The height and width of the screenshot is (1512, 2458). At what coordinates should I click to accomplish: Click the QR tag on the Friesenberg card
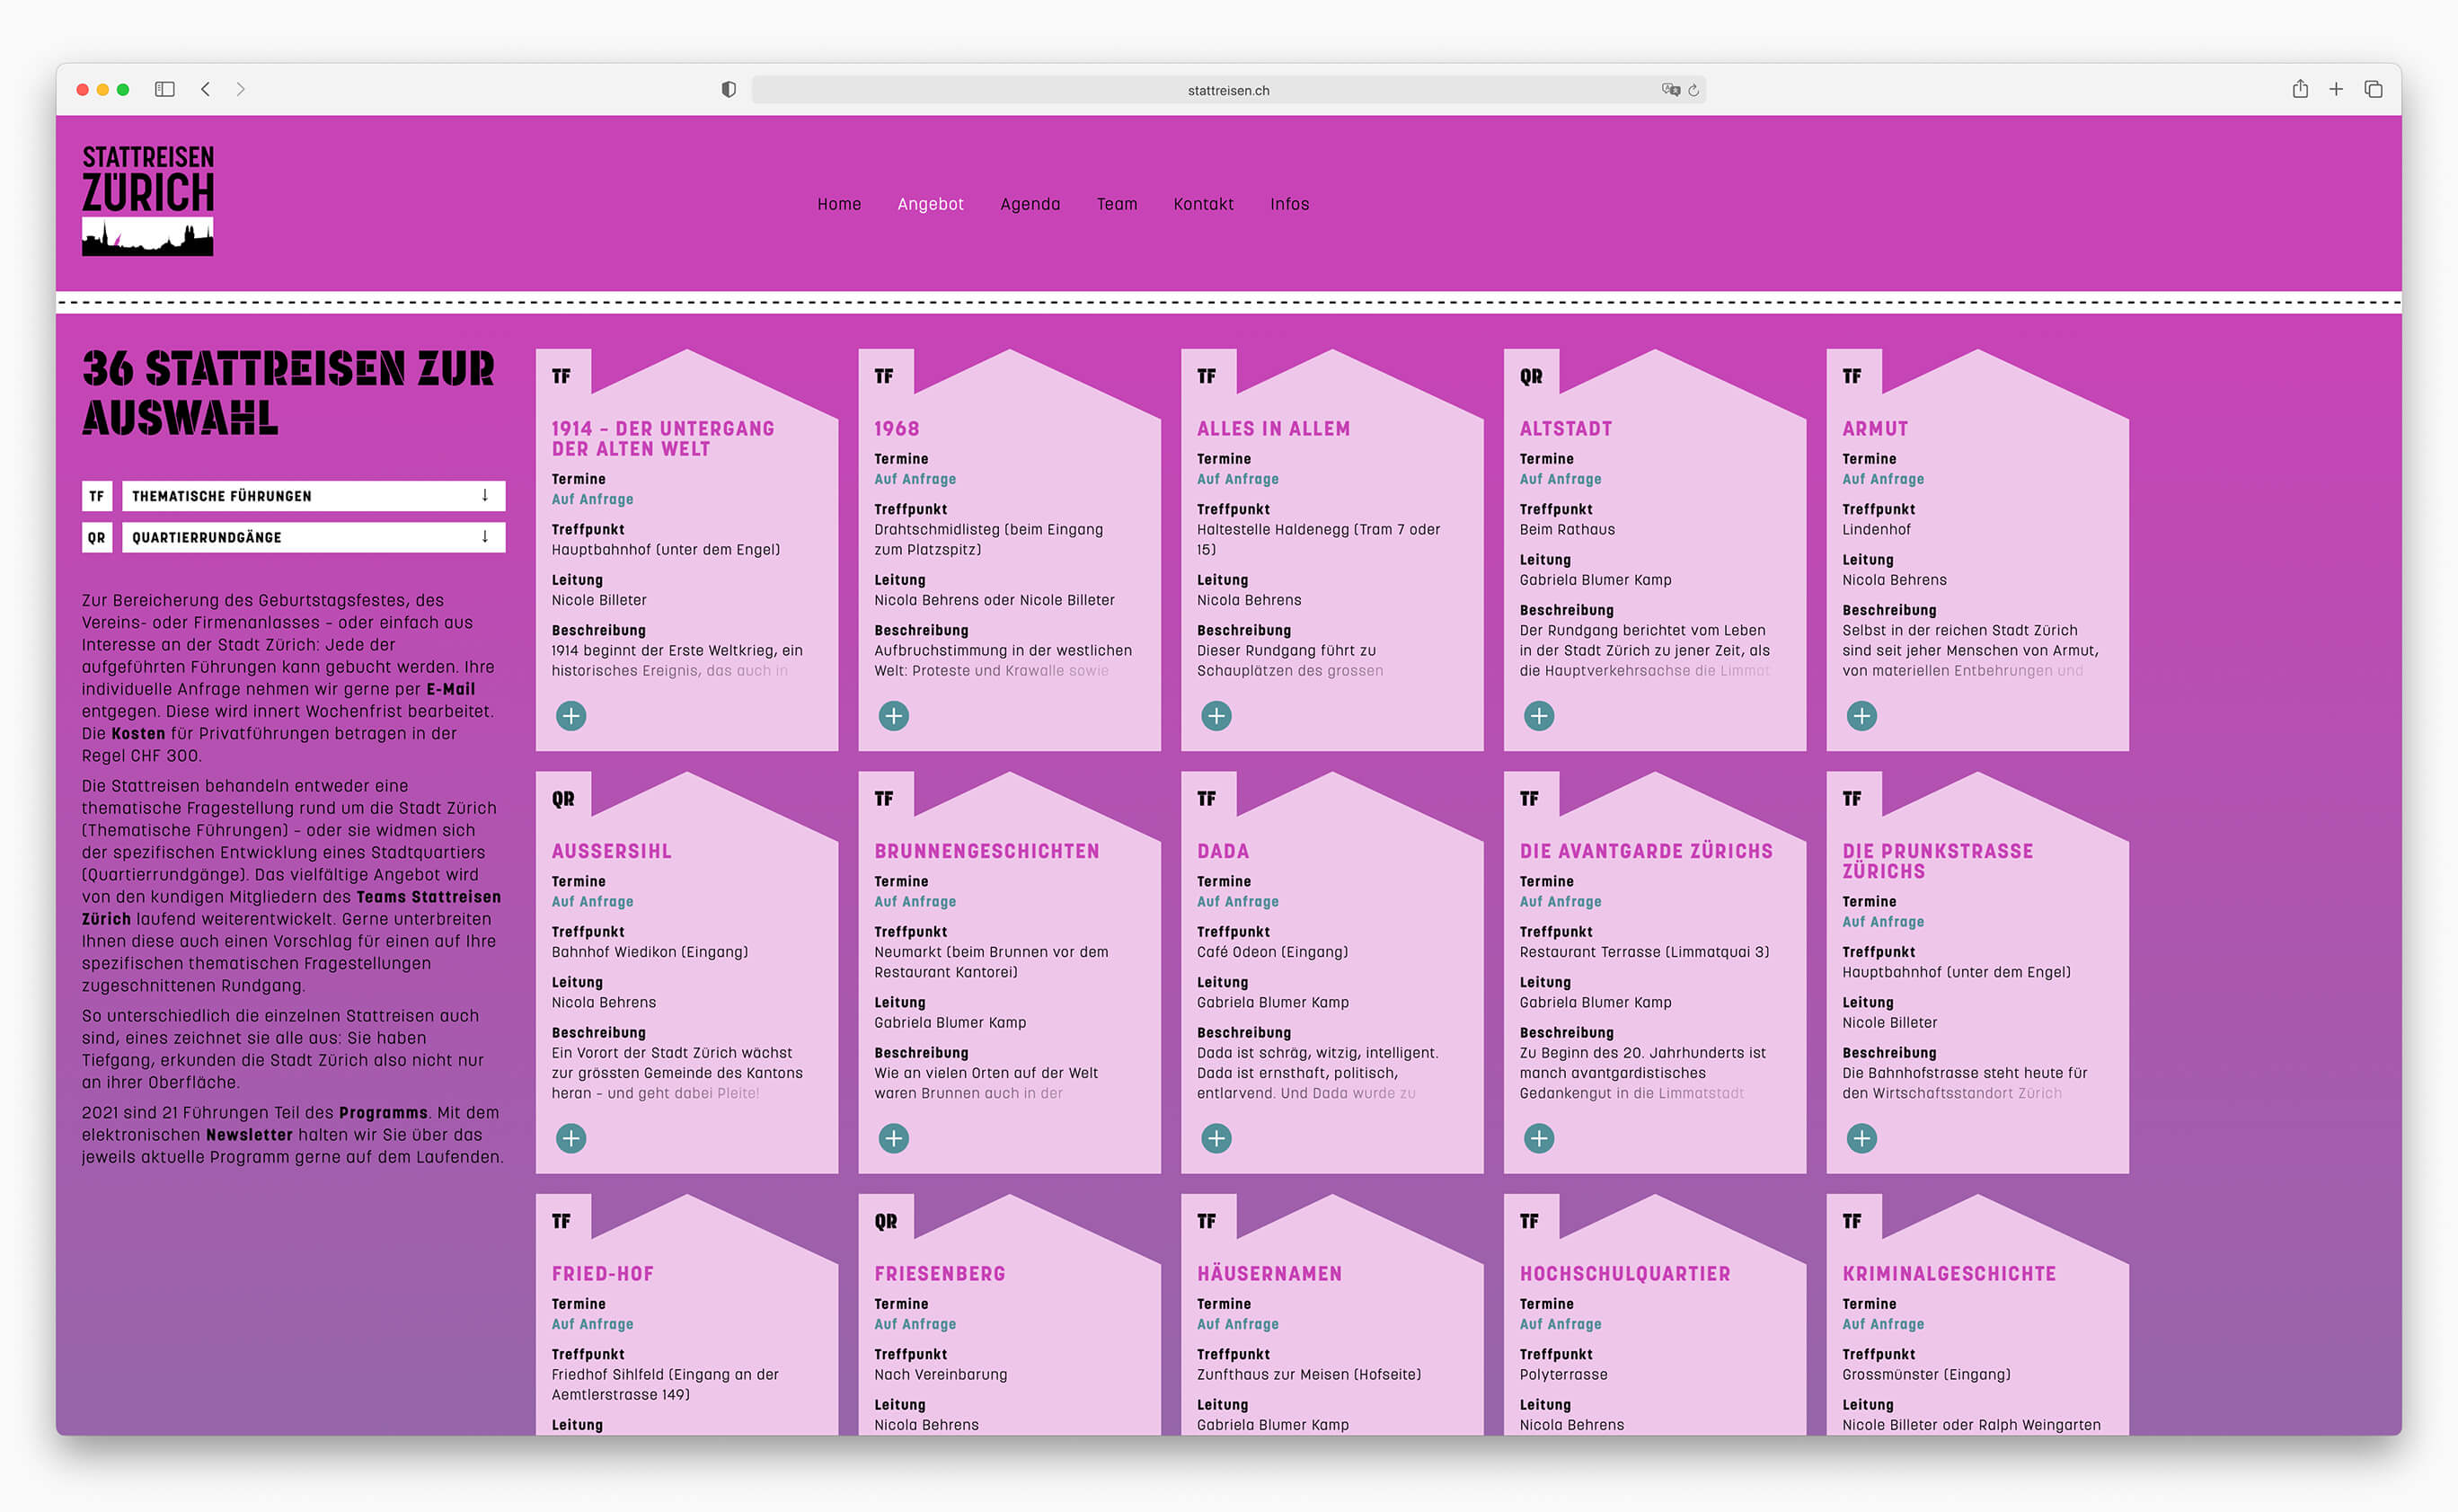[886, 1221]
